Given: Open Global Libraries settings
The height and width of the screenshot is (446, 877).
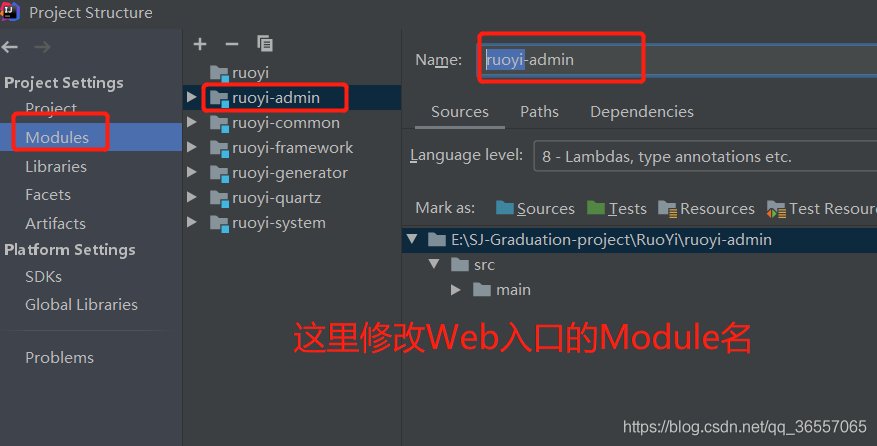Looking at the screenshot, I should pyautogui.click(x=81, y=305).
